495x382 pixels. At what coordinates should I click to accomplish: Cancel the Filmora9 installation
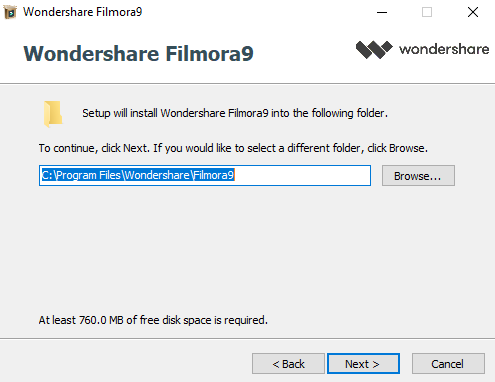point(448,364)
